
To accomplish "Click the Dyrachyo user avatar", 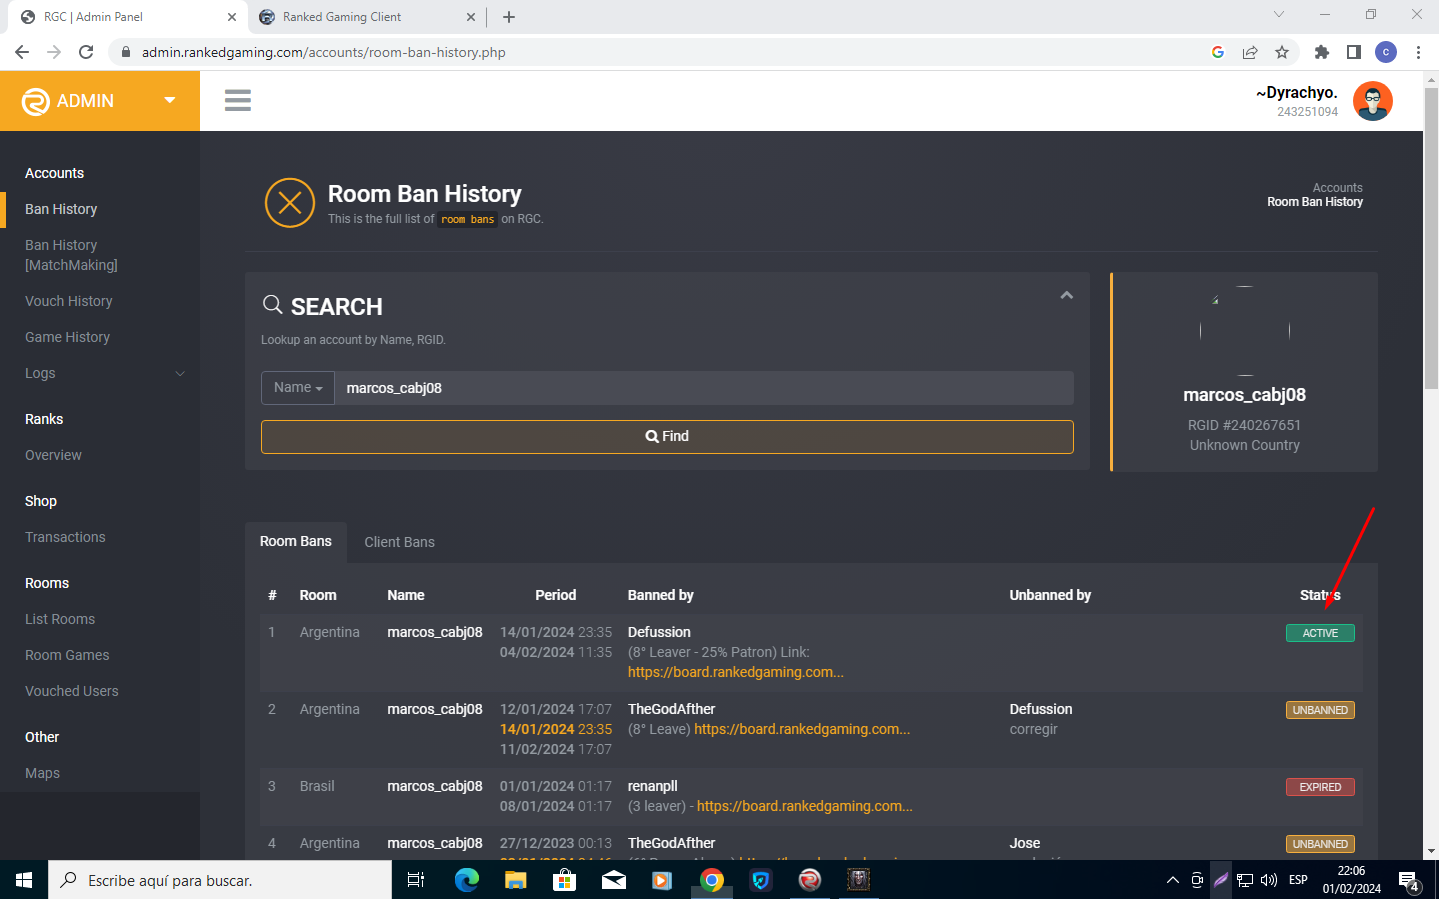I will coord(1372,101).
